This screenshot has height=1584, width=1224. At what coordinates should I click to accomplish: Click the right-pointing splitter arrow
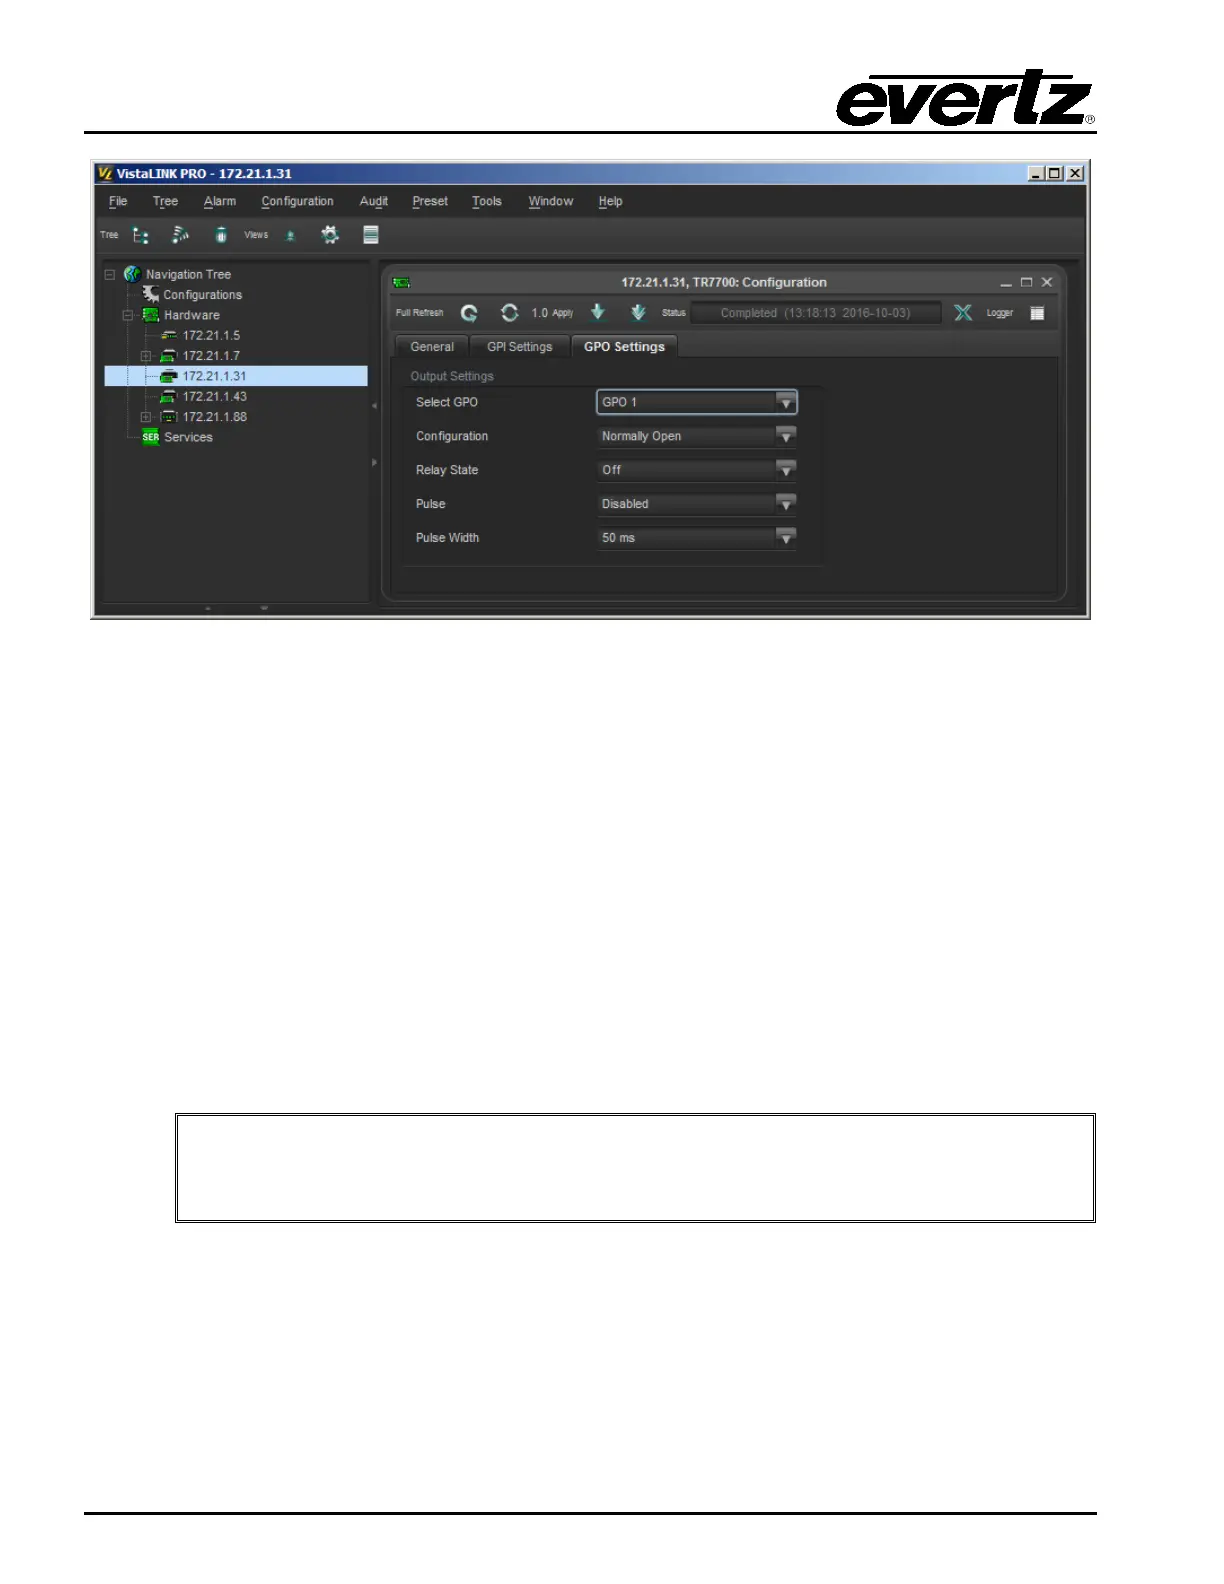[374, 462]
